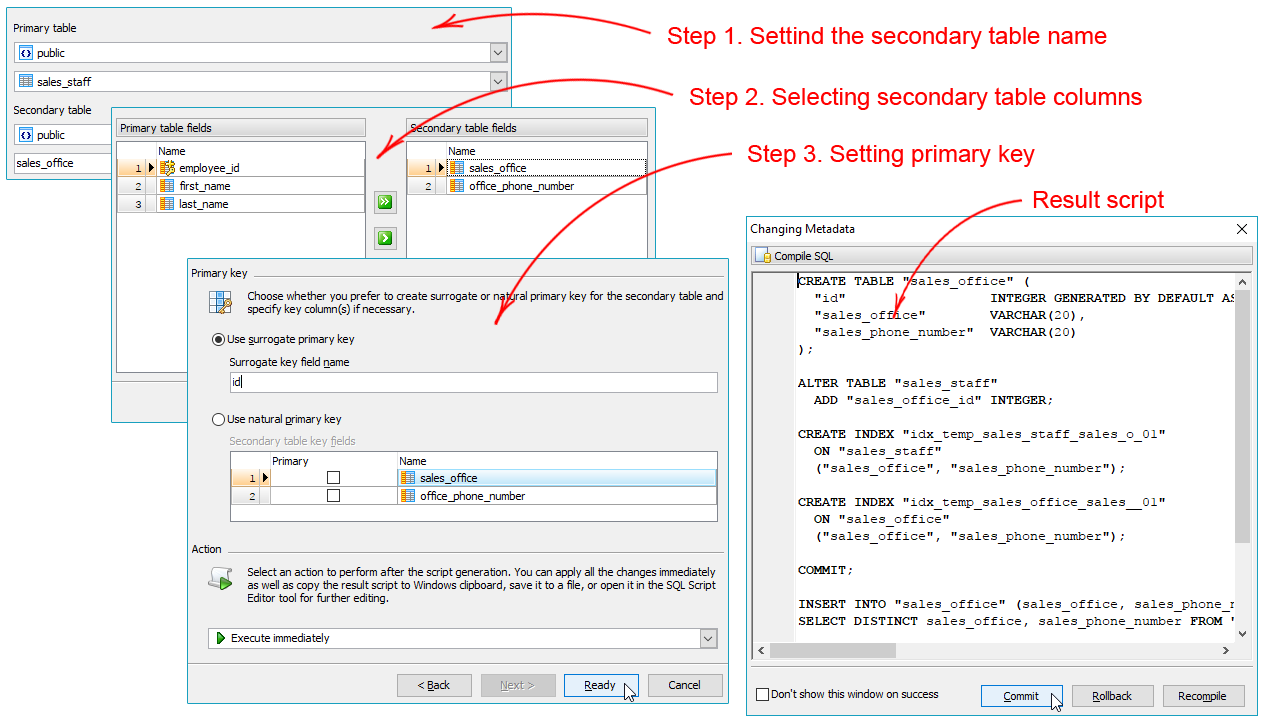Click the first_name column icon
Viewport: 1280px width, 720px height.
click(167, 186)
